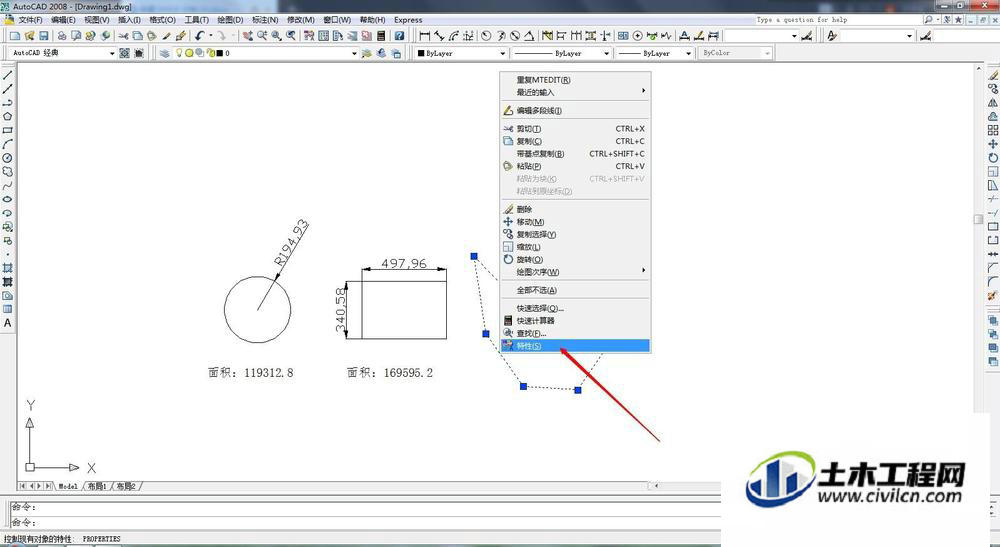Click the Undo arrow icon
Screen dimensions: 1000x547
(200, 36)
